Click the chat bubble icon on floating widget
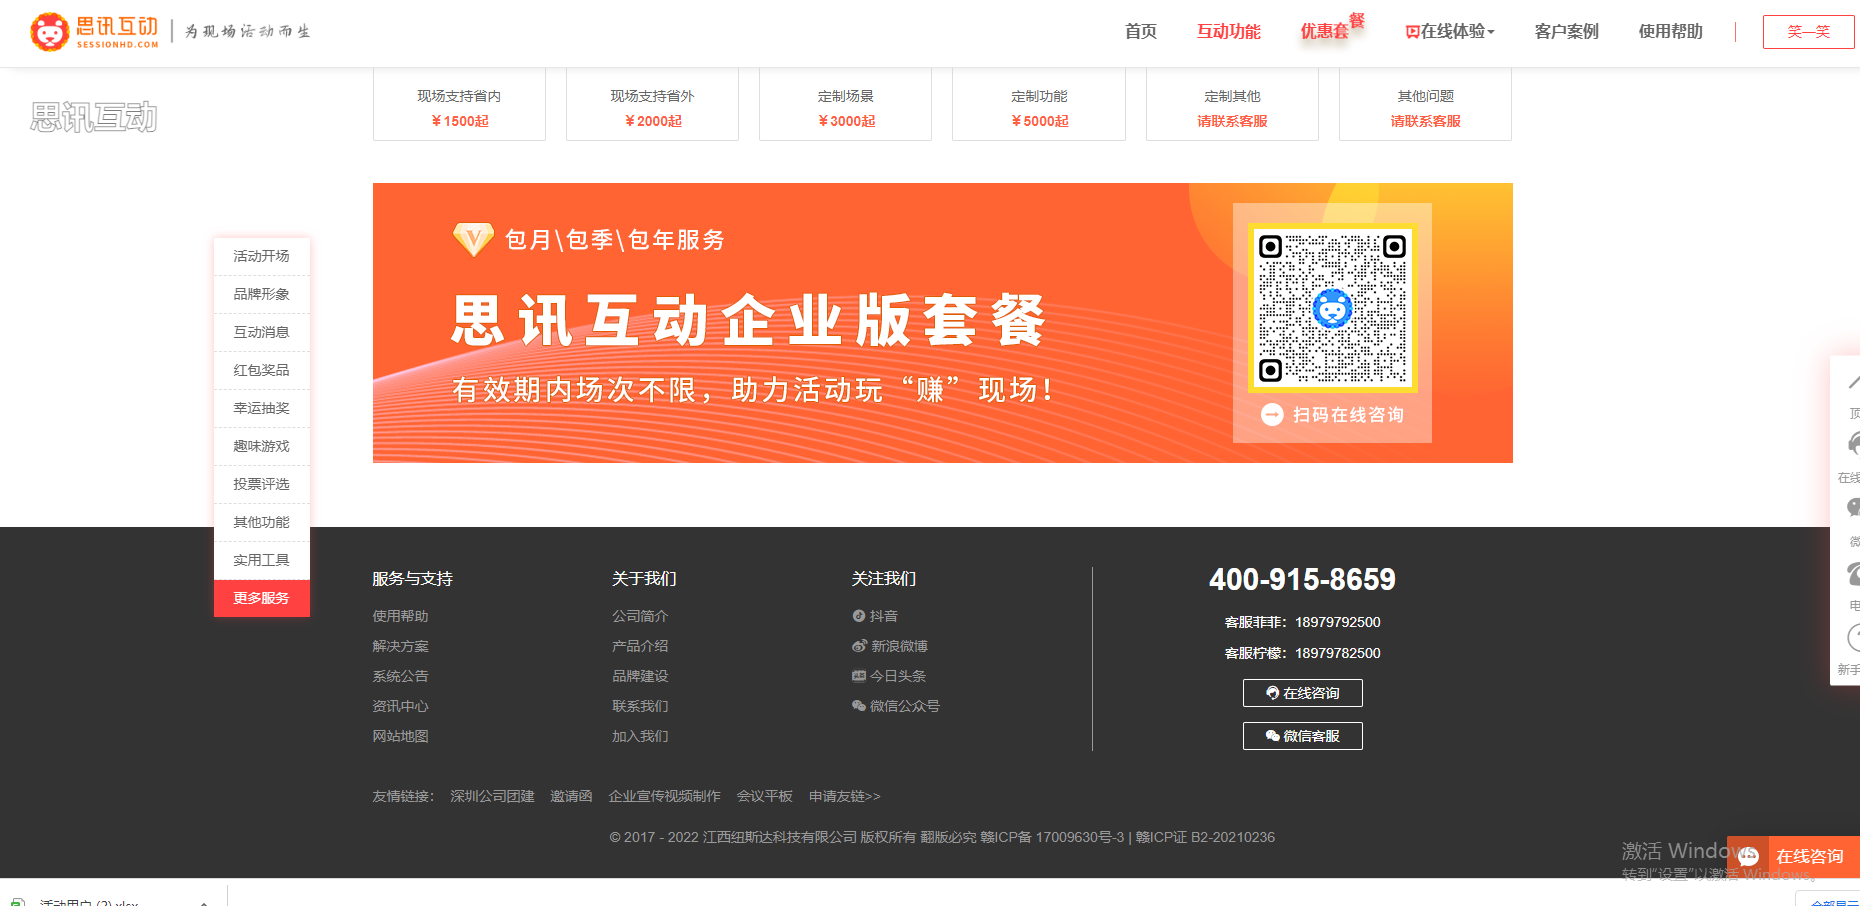Image resolution: width=1860 pixels, height=906 pixels. (1748, 857)
